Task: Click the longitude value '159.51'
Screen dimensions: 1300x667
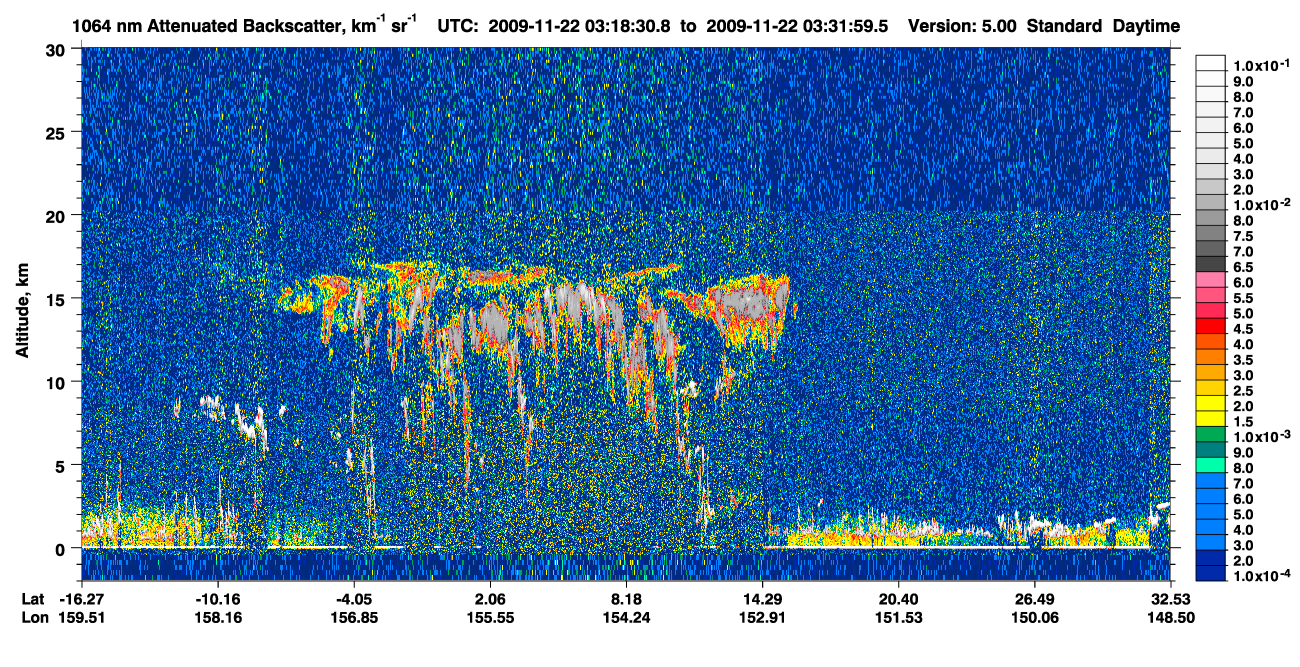Action: 82,617
